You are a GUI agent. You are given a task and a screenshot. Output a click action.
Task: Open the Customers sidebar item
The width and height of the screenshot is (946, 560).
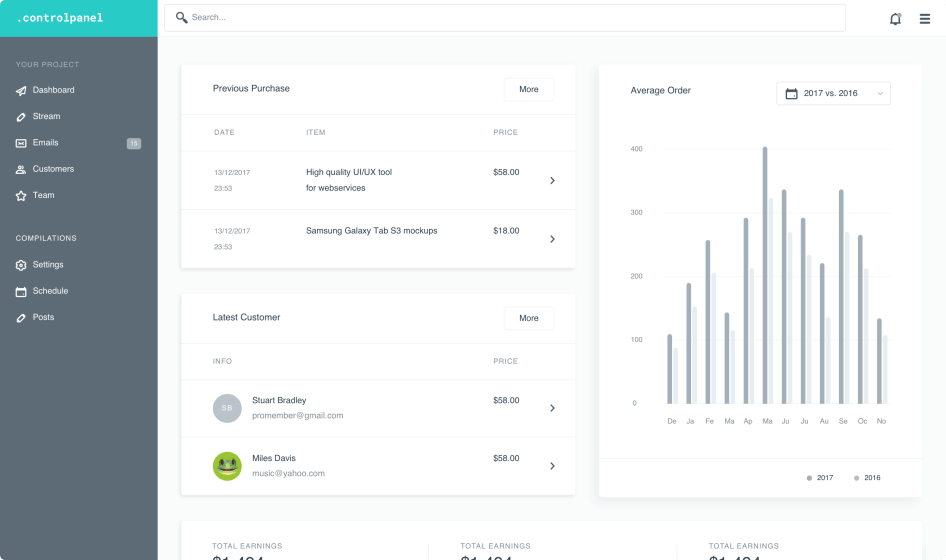53,169
